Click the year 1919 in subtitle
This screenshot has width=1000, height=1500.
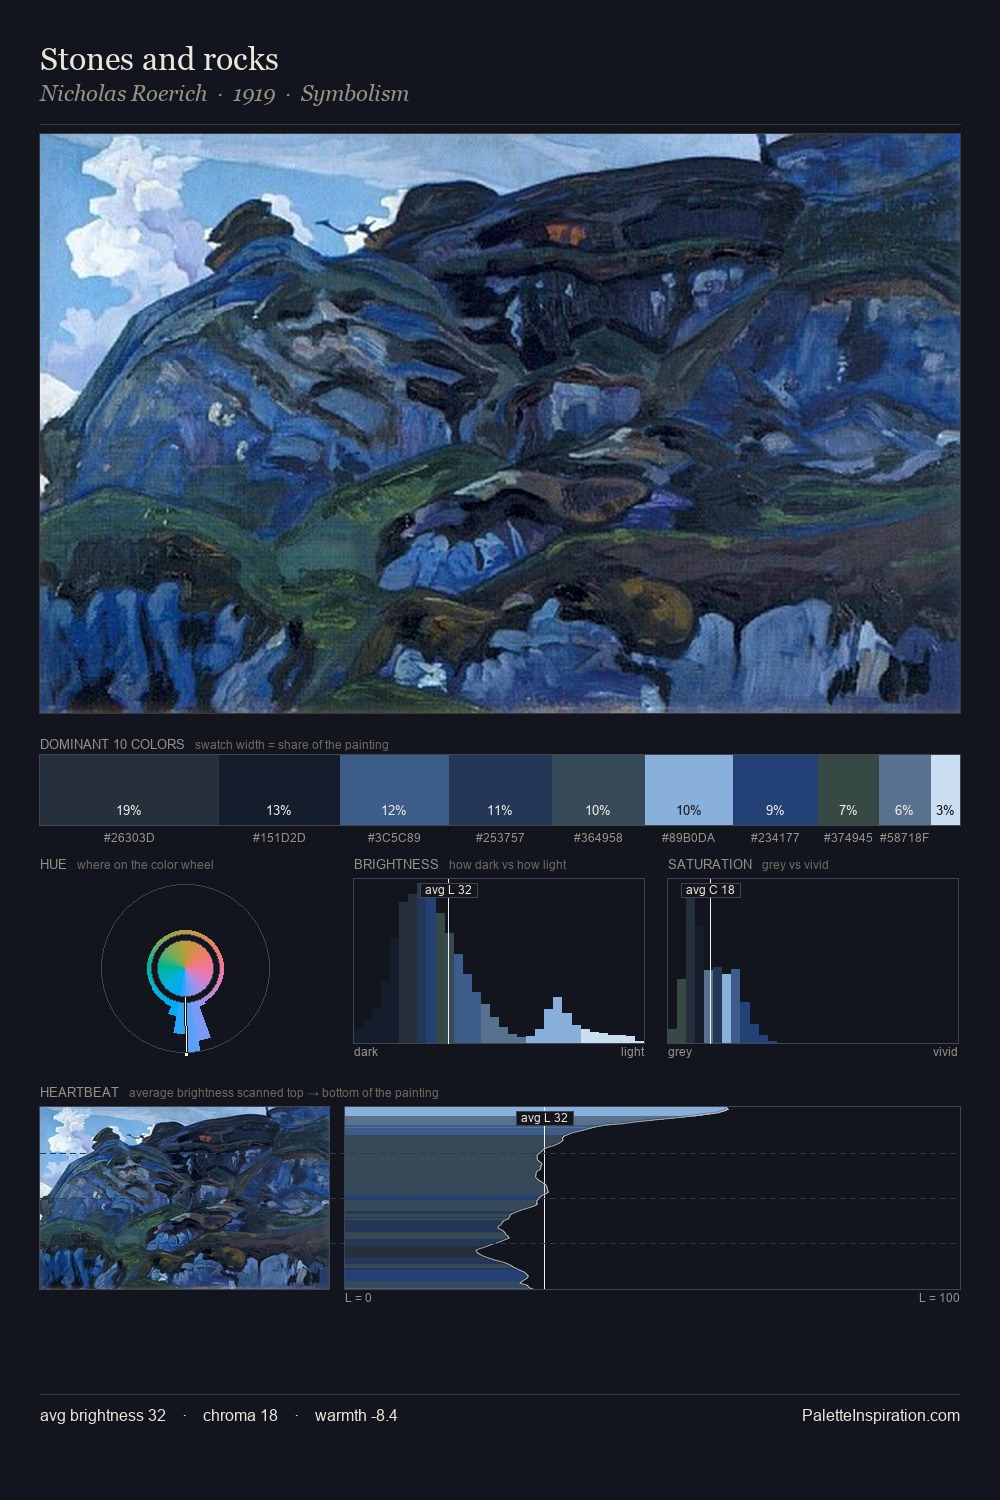(x=254, y=94)
